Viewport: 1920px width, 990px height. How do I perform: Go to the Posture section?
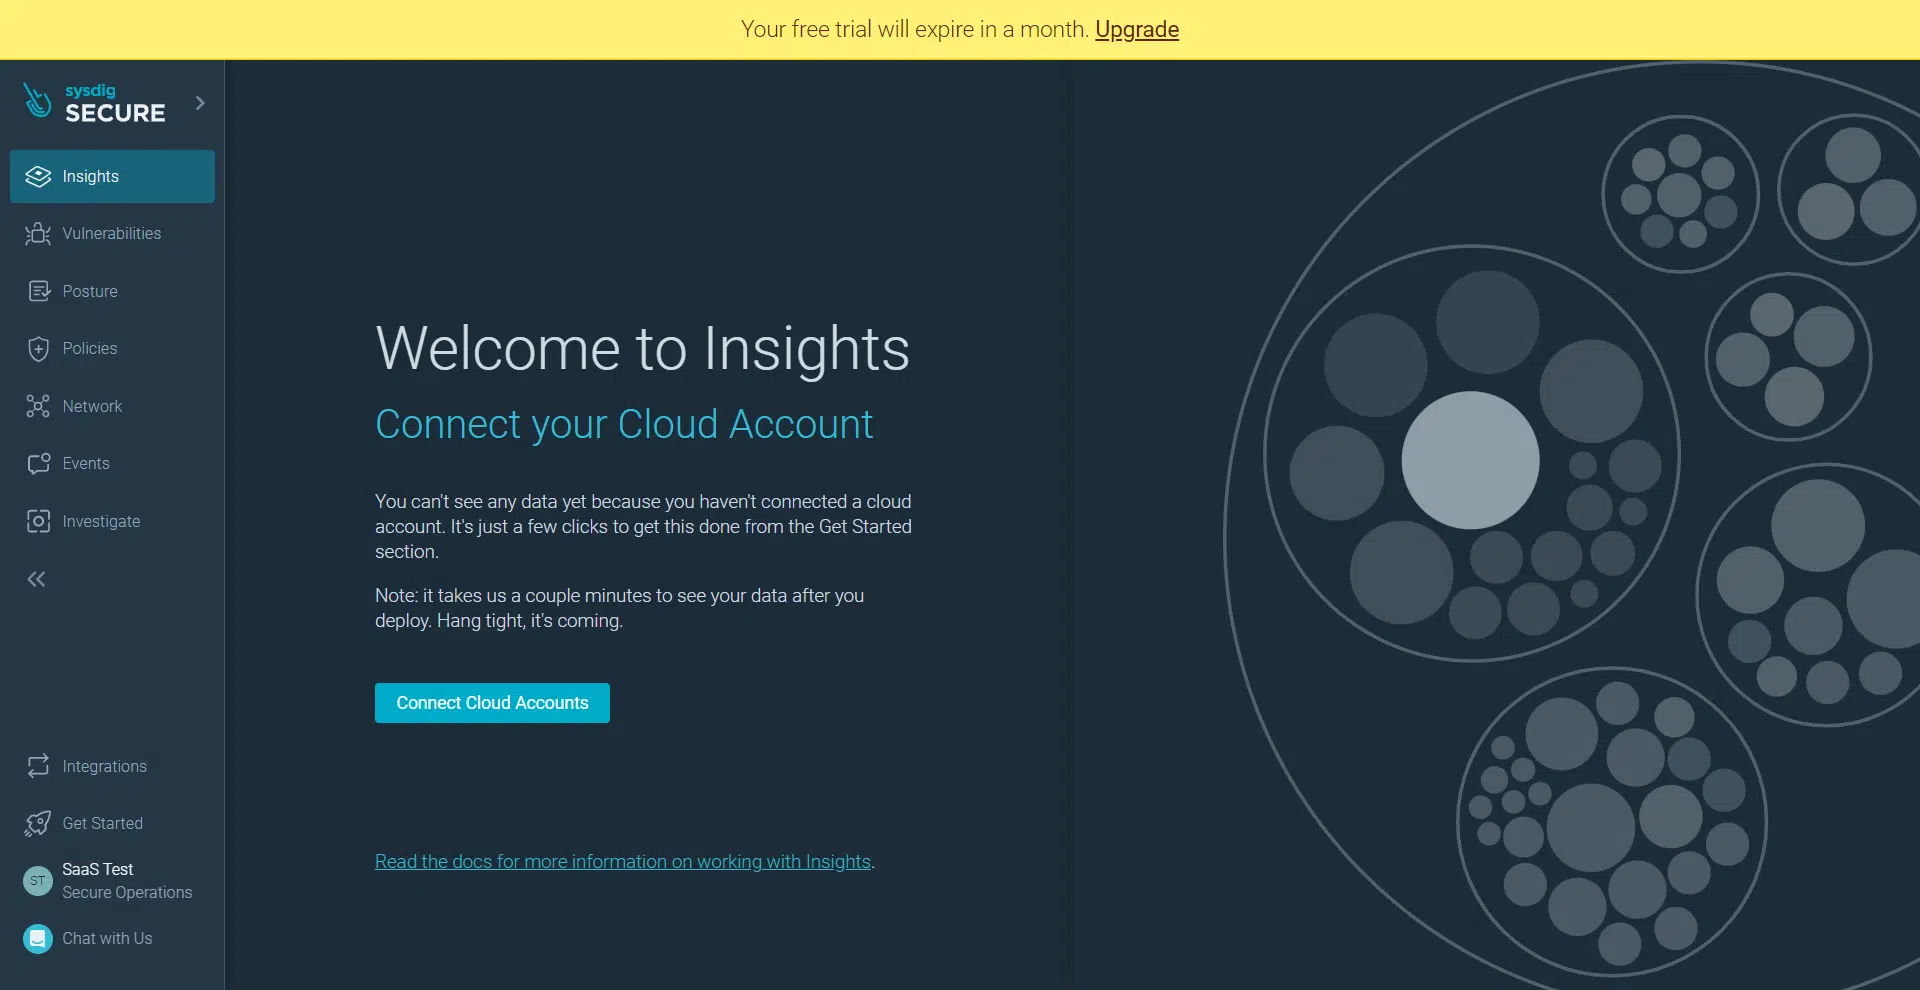click(x=90, y=291)
